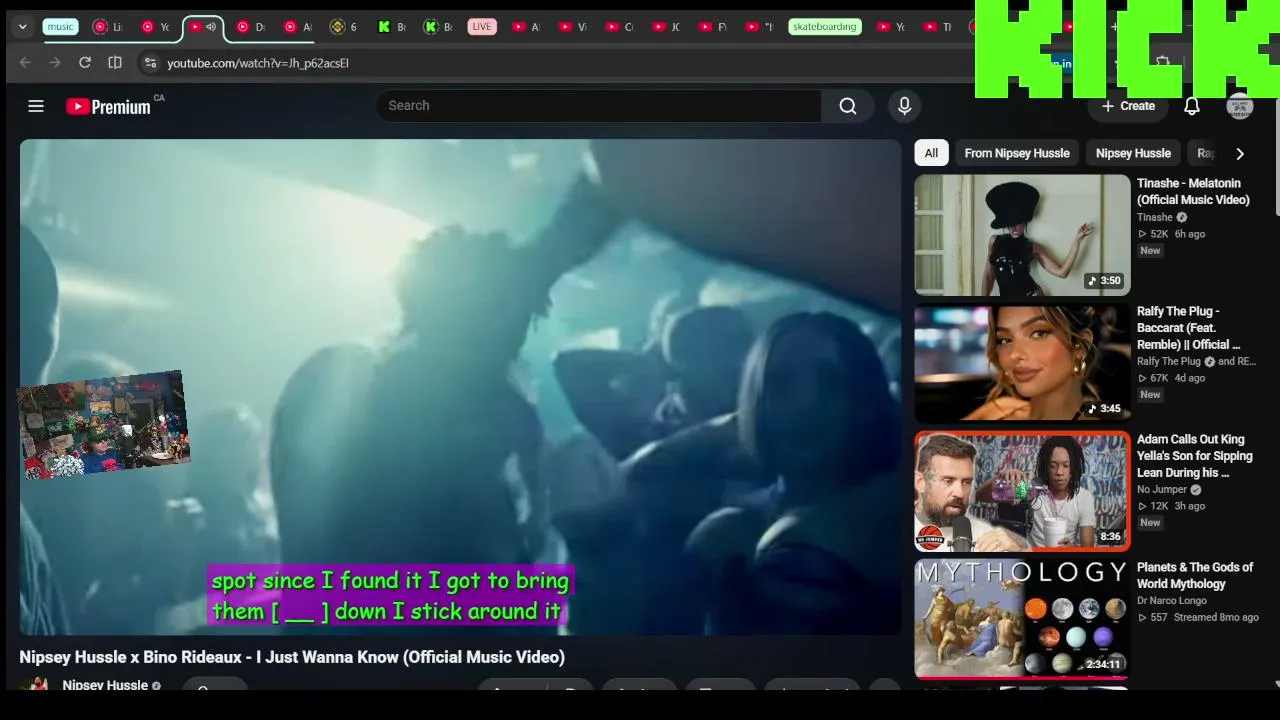Click the green caption text on the video
The height and width of the screenshot is (720, 1280).
[389, 596]
